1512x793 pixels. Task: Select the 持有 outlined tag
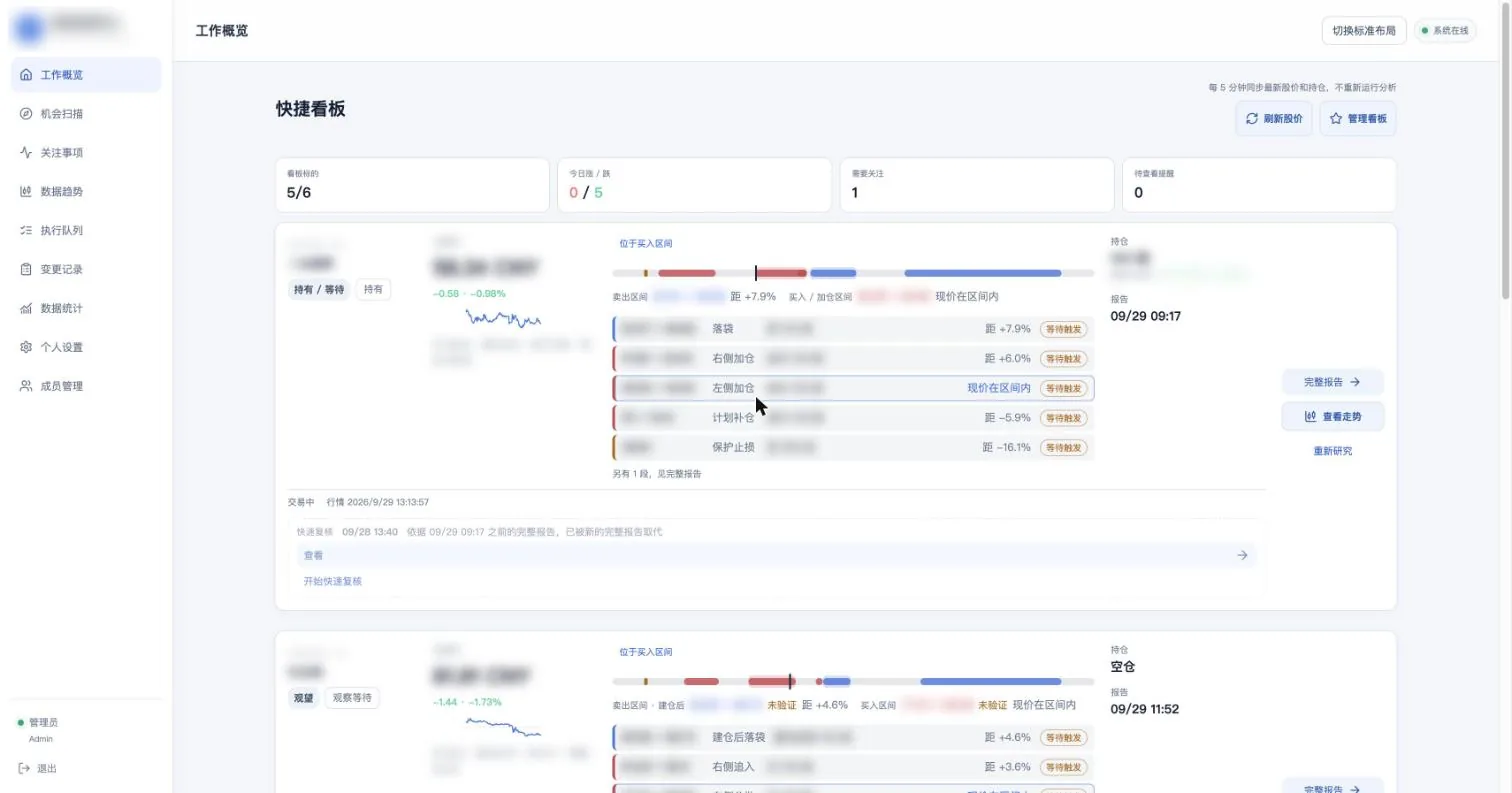(373, 290)
